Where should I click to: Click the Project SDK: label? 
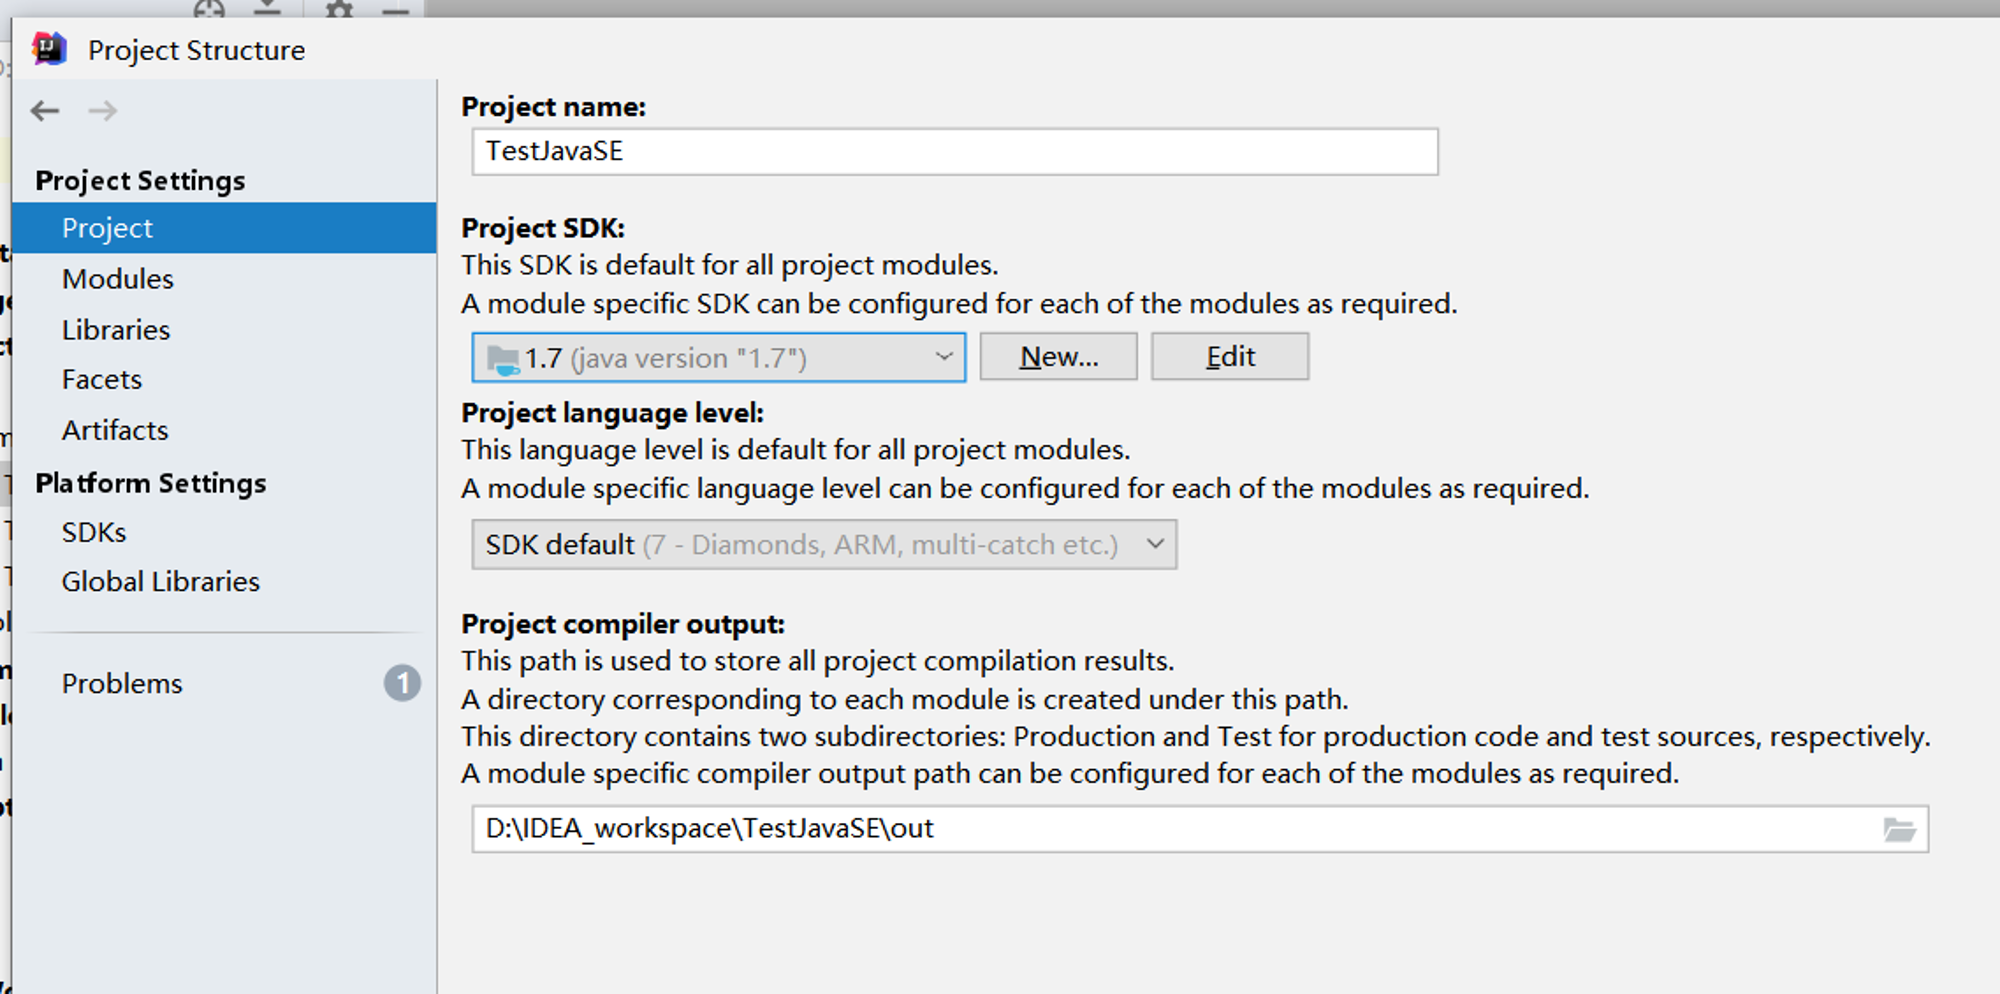tap(543, 228)
